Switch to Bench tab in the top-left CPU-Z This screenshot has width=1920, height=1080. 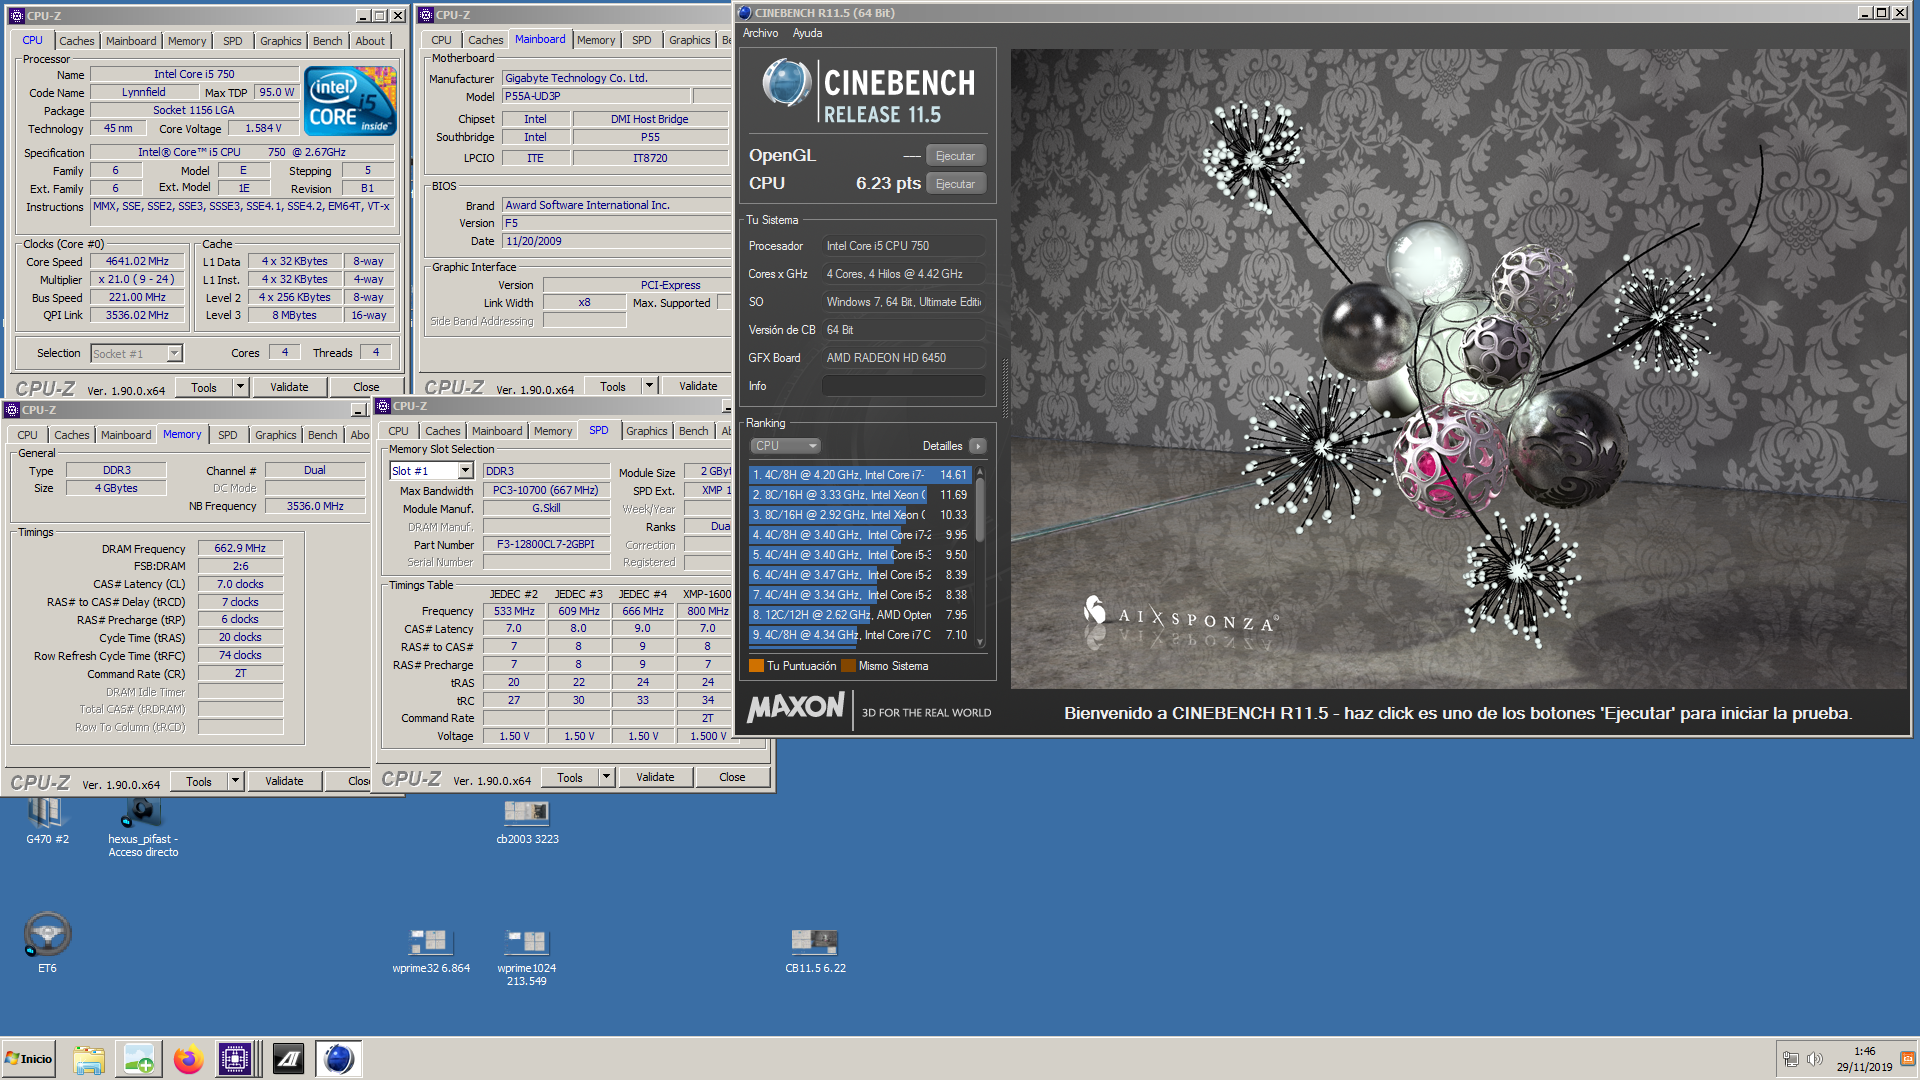[327, 41]
